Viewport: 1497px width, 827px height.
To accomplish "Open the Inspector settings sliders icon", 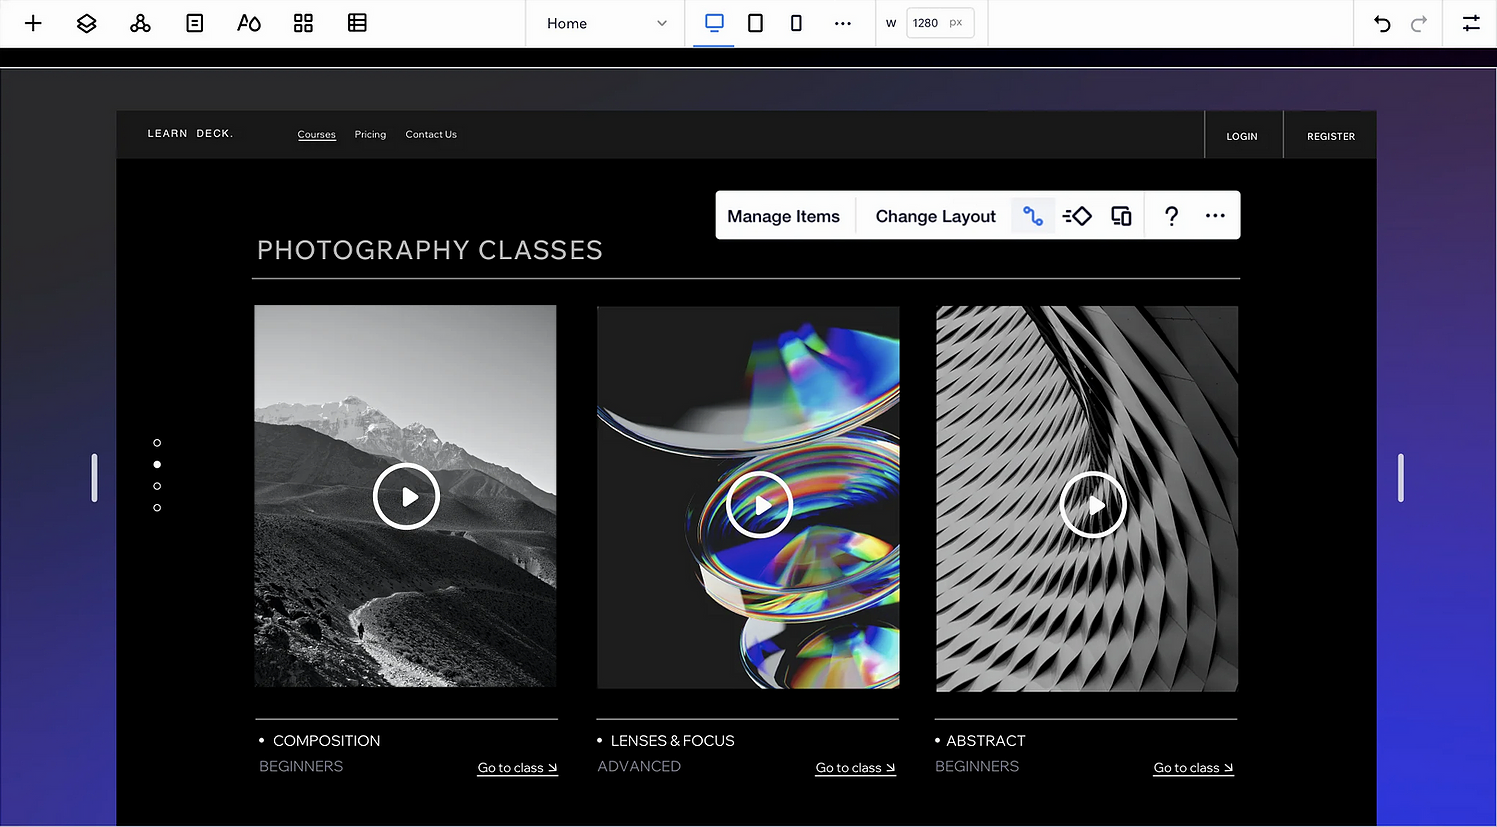I will click(1471, 23).
